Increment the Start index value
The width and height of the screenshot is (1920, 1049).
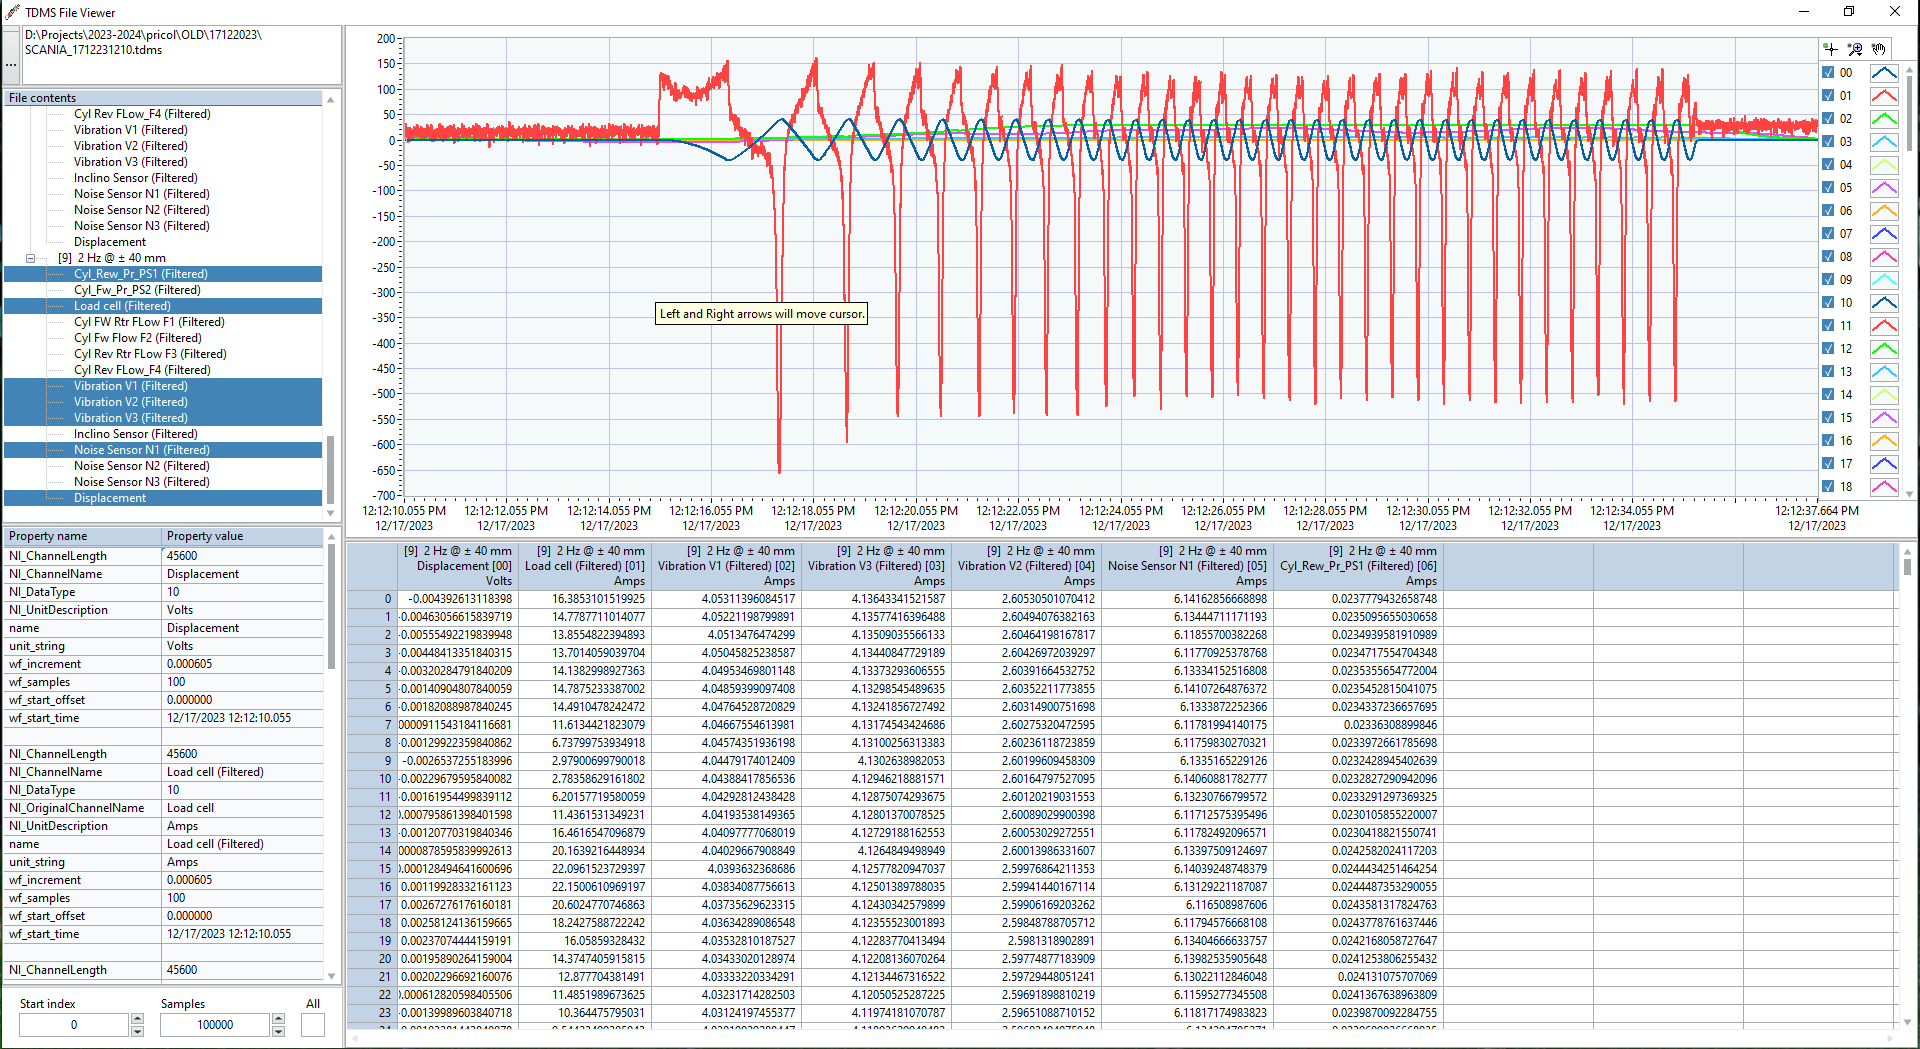(138, 1019)
